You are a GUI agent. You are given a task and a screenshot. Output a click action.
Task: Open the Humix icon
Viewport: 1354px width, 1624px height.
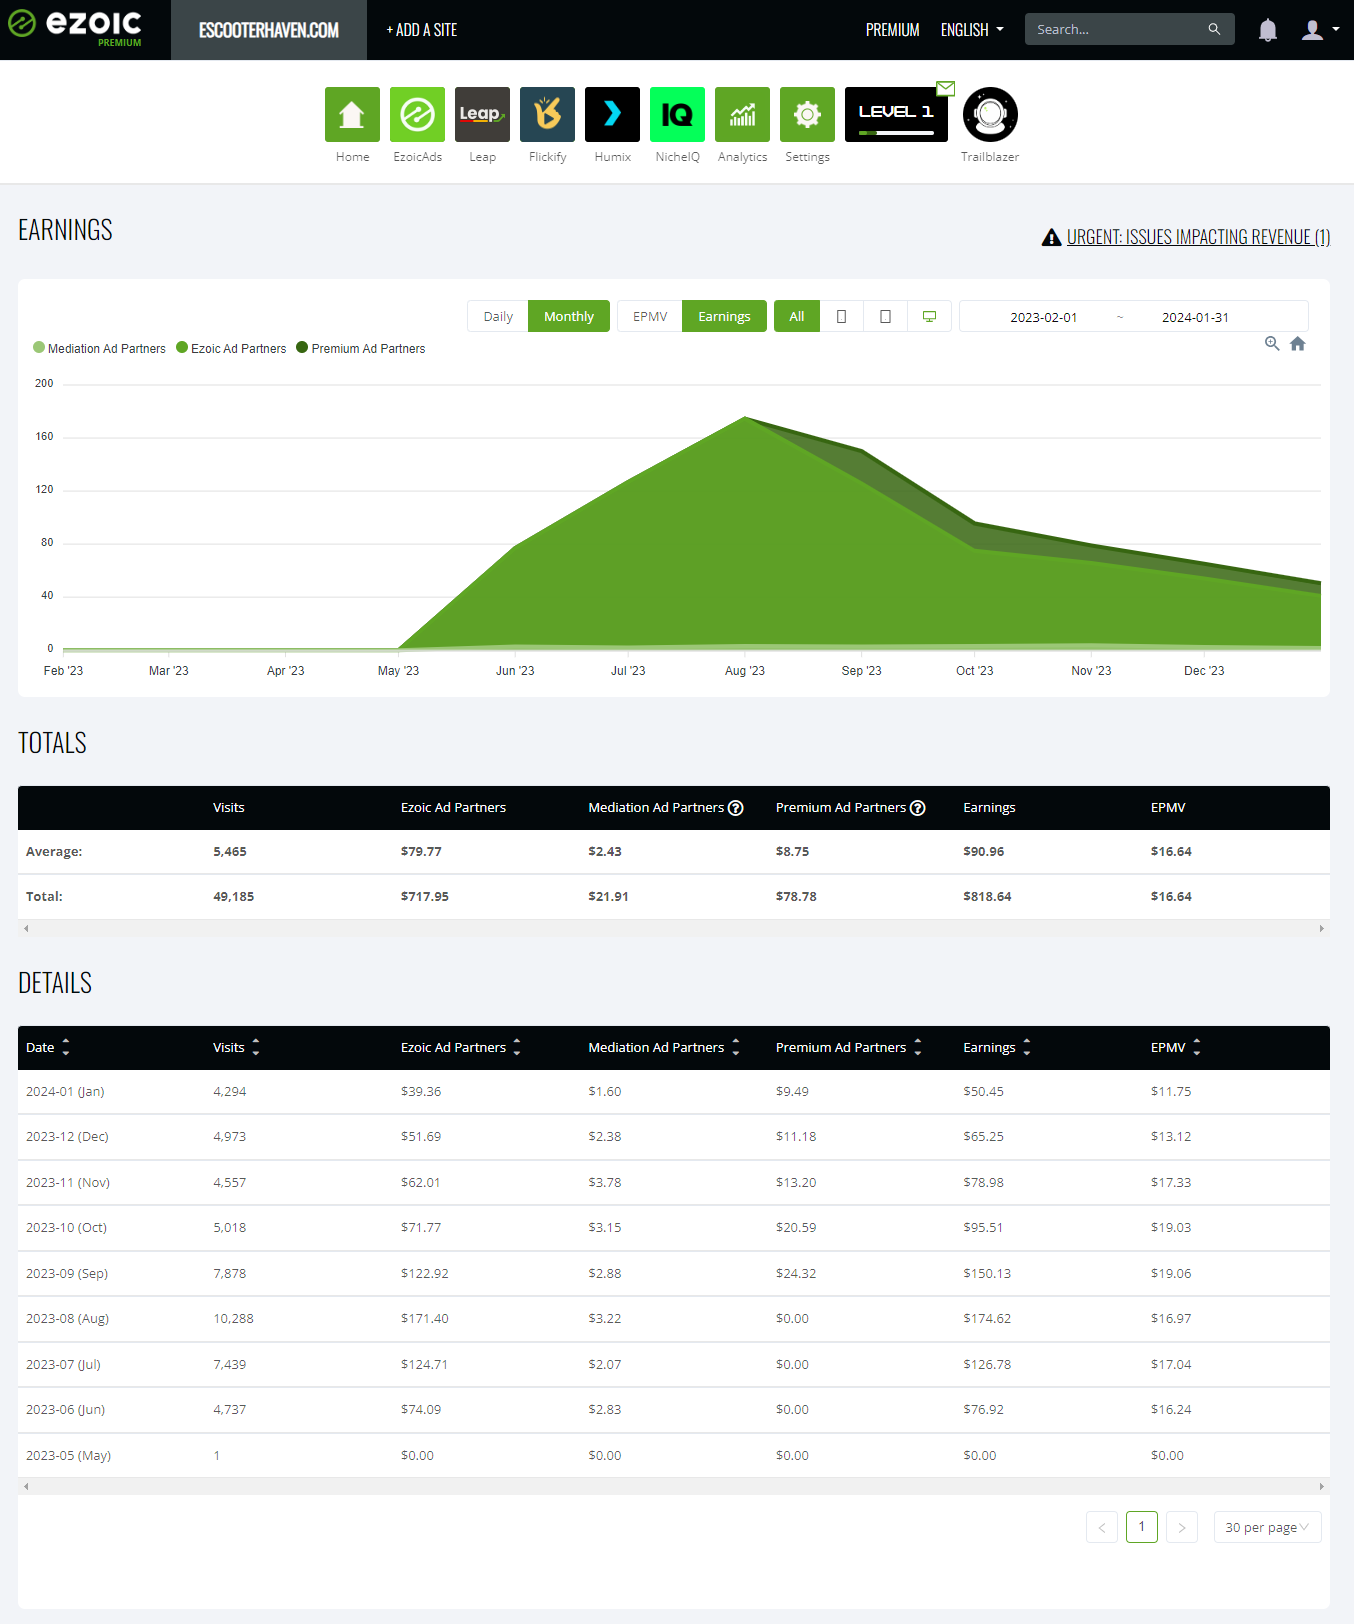pyautogui.click(x=612, y=114)
